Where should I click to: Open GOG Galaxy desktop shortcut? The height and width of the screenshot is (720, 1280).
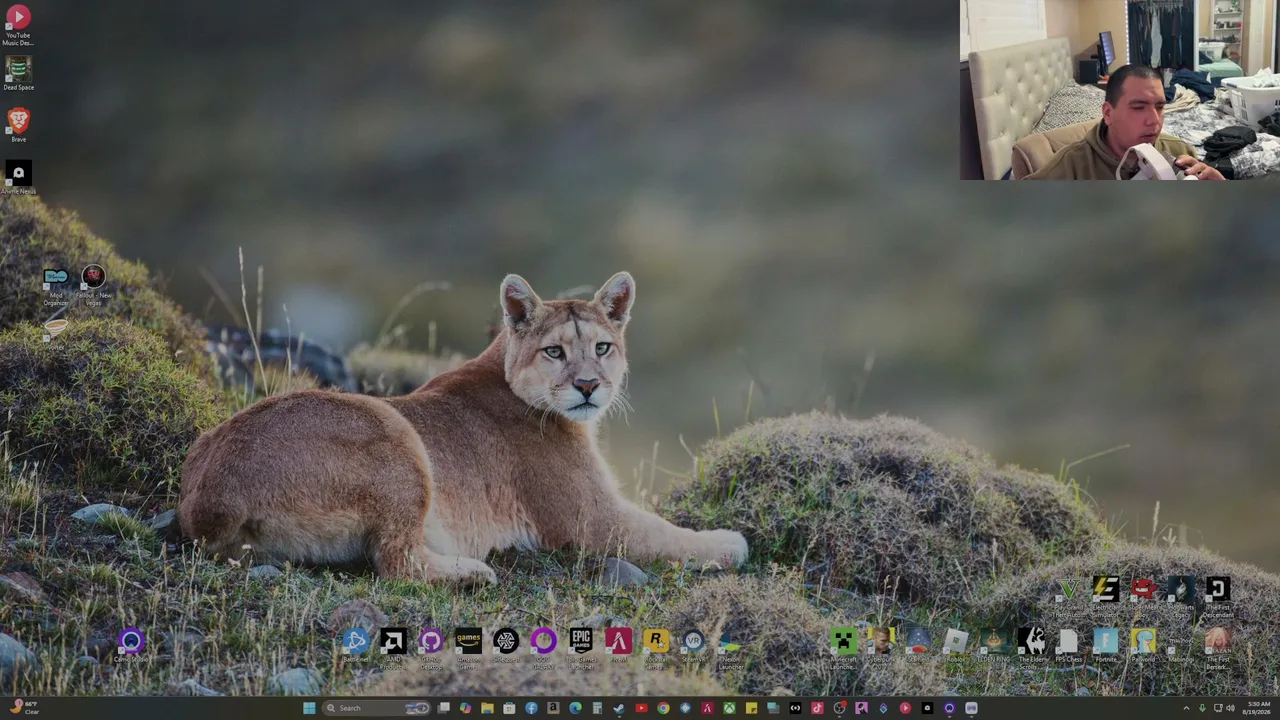point(543,648)
